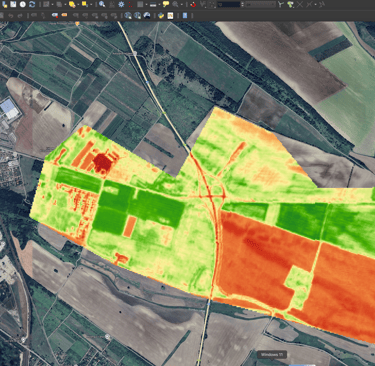Click the self-snapping icon at toolbar end
This screenshot has width=375, height=366.
[322, 4]
